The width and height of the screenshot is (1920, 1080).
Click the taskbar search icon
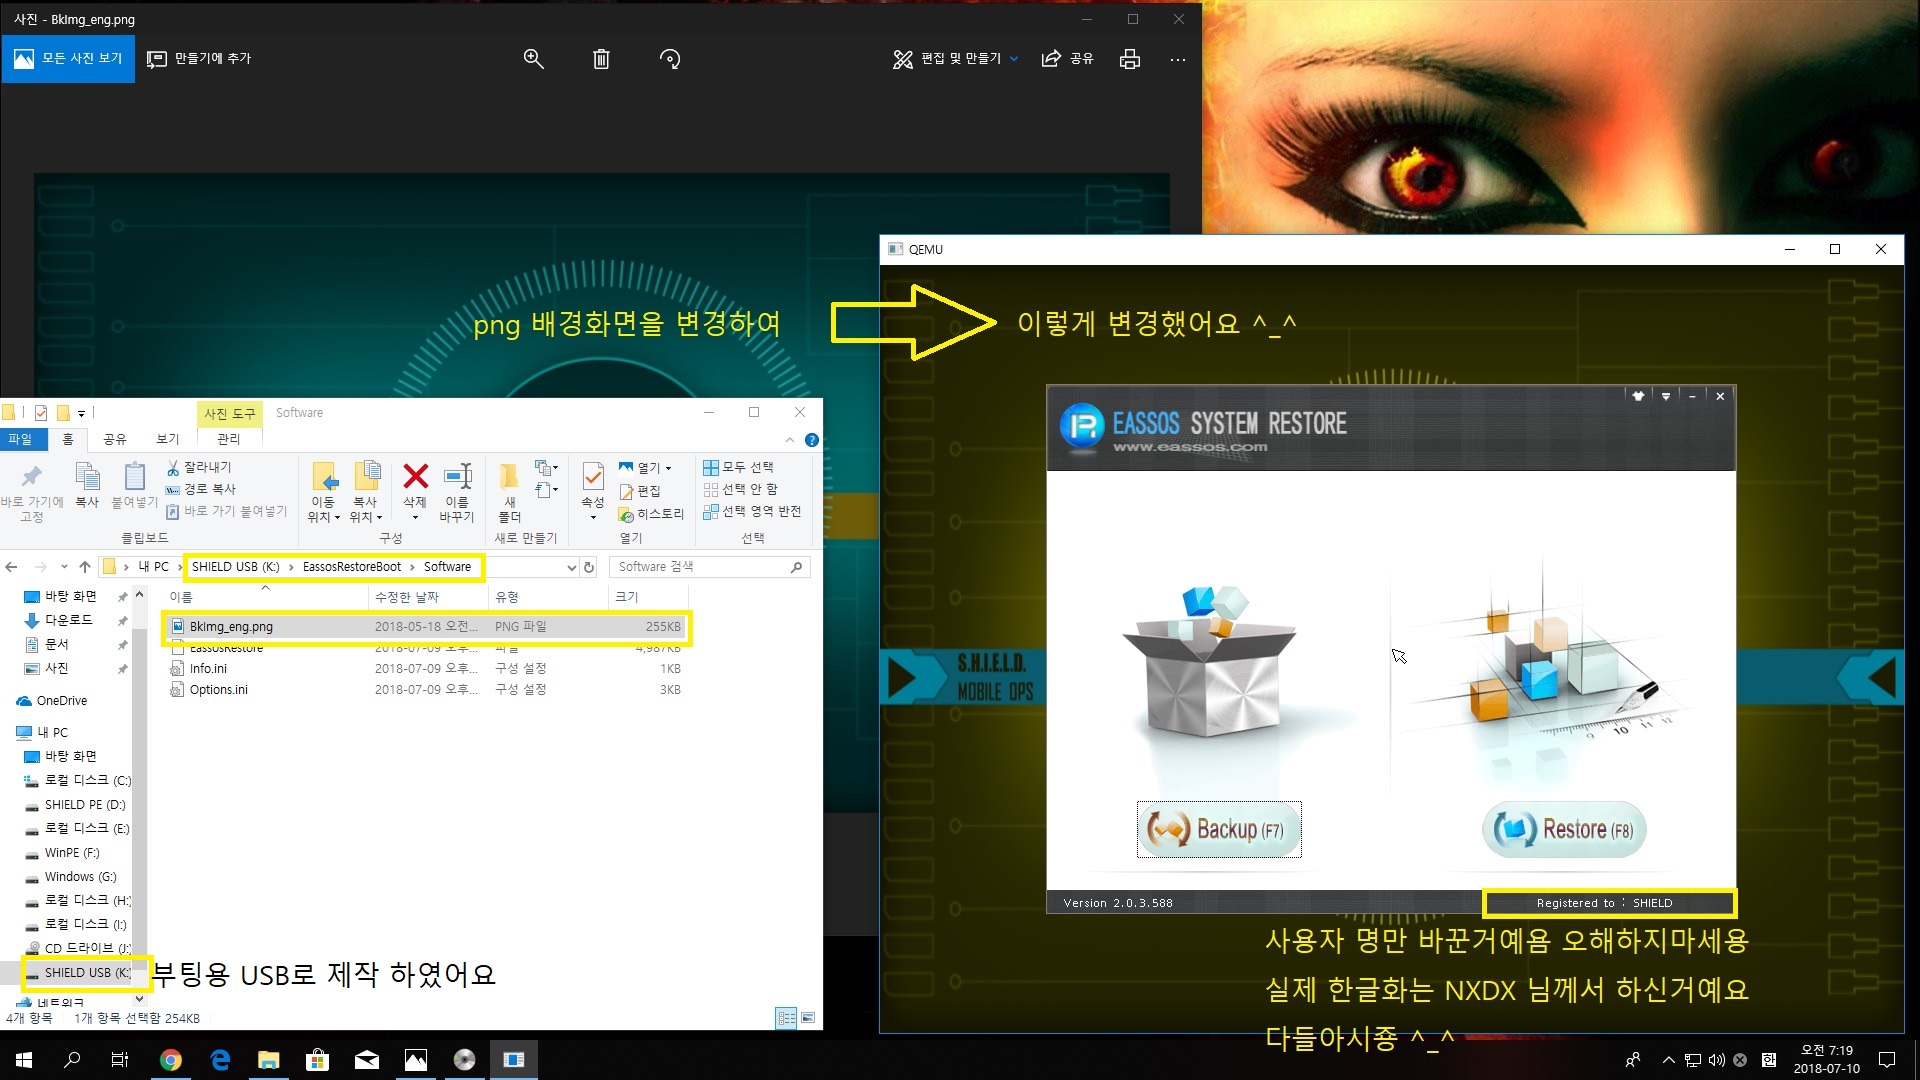pyautogui.click(x=72, y=1060)
